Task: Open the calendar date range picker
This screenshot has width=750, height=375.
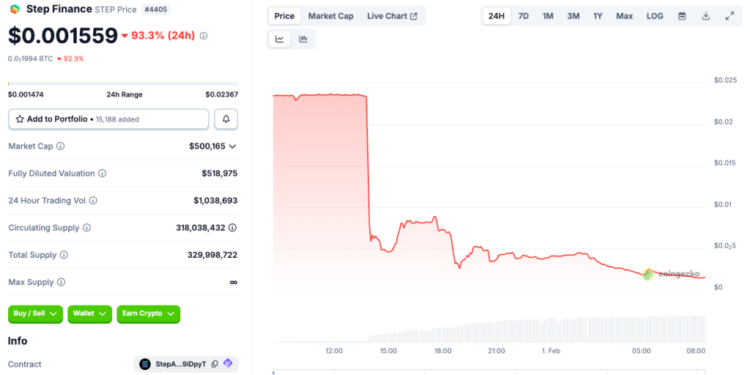Action: [x=682, y=16]
